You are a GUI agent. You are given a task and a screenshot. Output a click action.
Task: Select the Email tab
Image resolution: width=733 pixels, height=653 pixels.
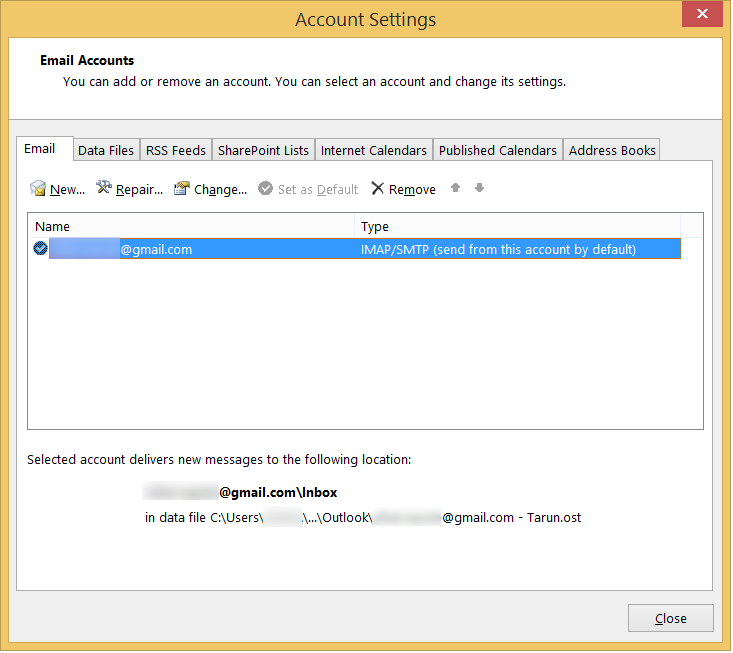44,149
